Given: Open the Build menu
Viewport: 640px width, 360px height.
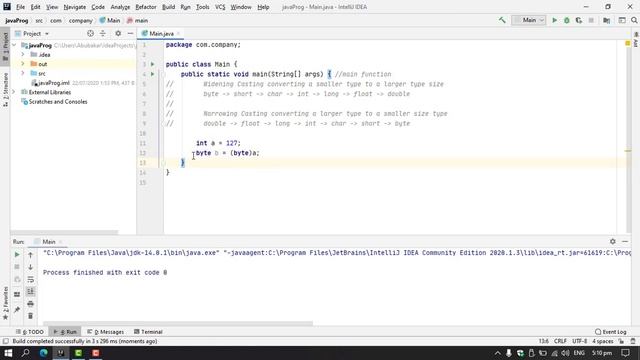Looking at the screenshot, I should [x=168, y=7].
